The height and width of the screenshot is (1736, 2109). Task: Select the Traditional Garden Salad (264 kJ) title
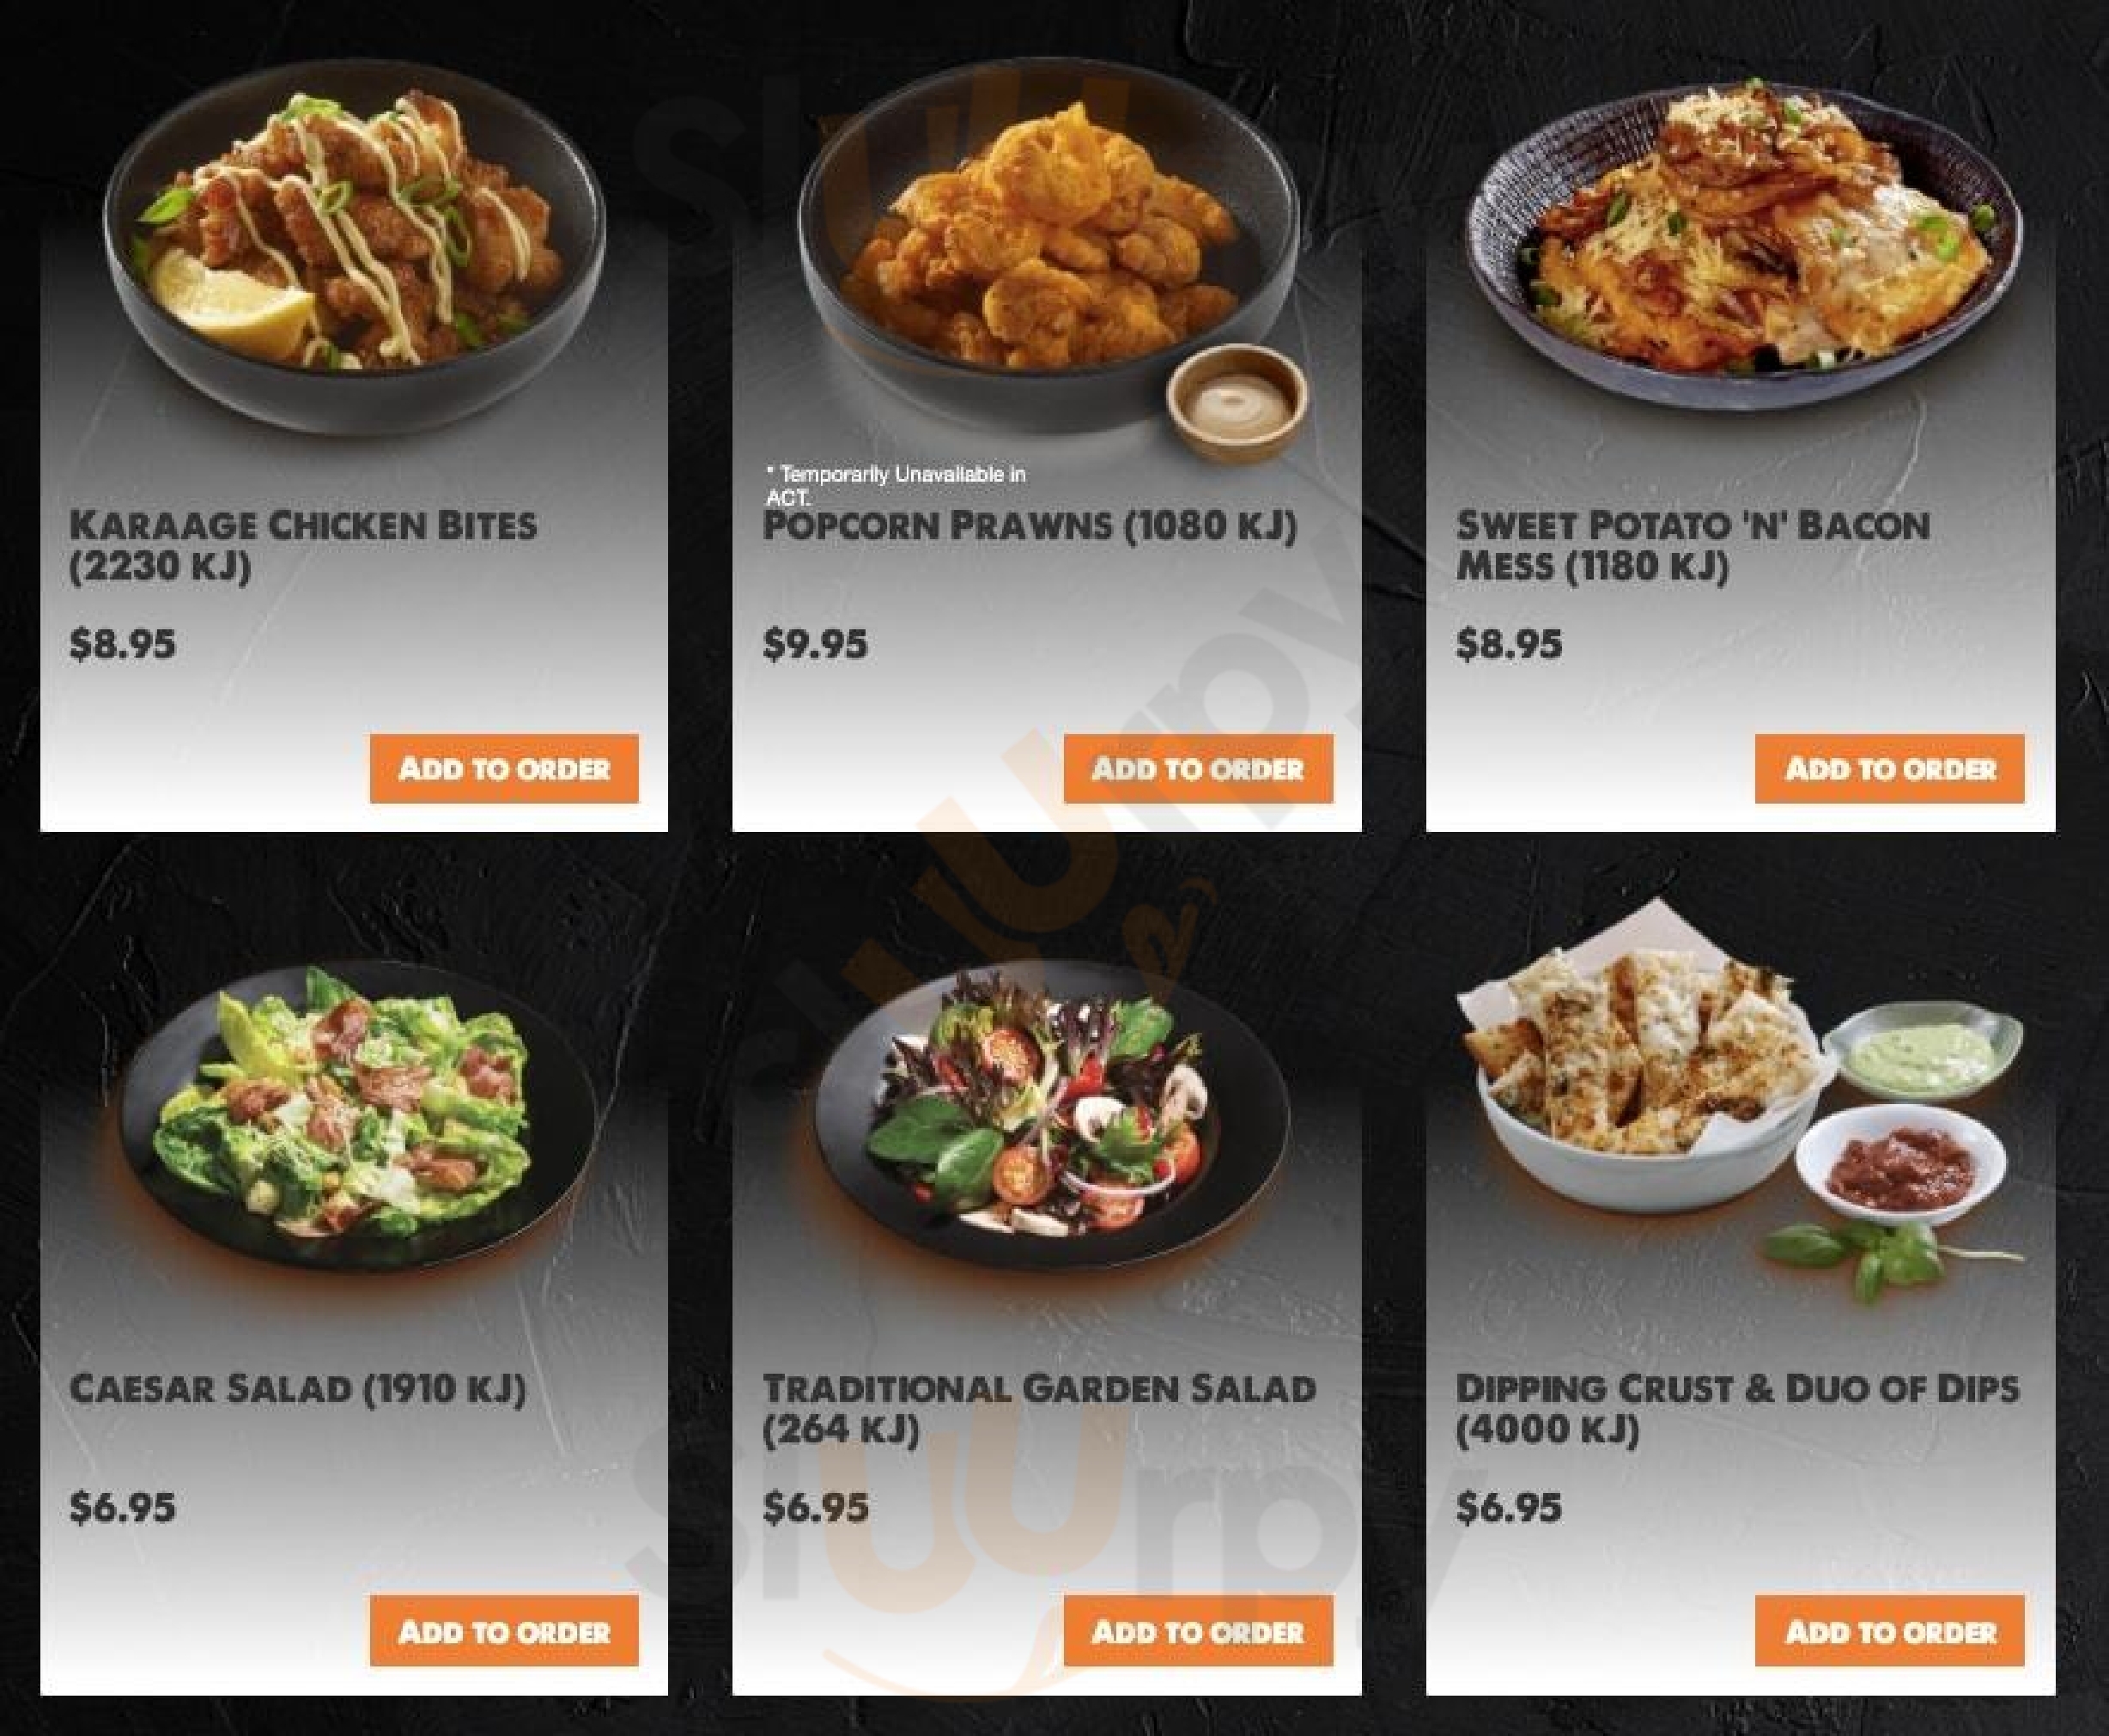tap(1039, 1409)
